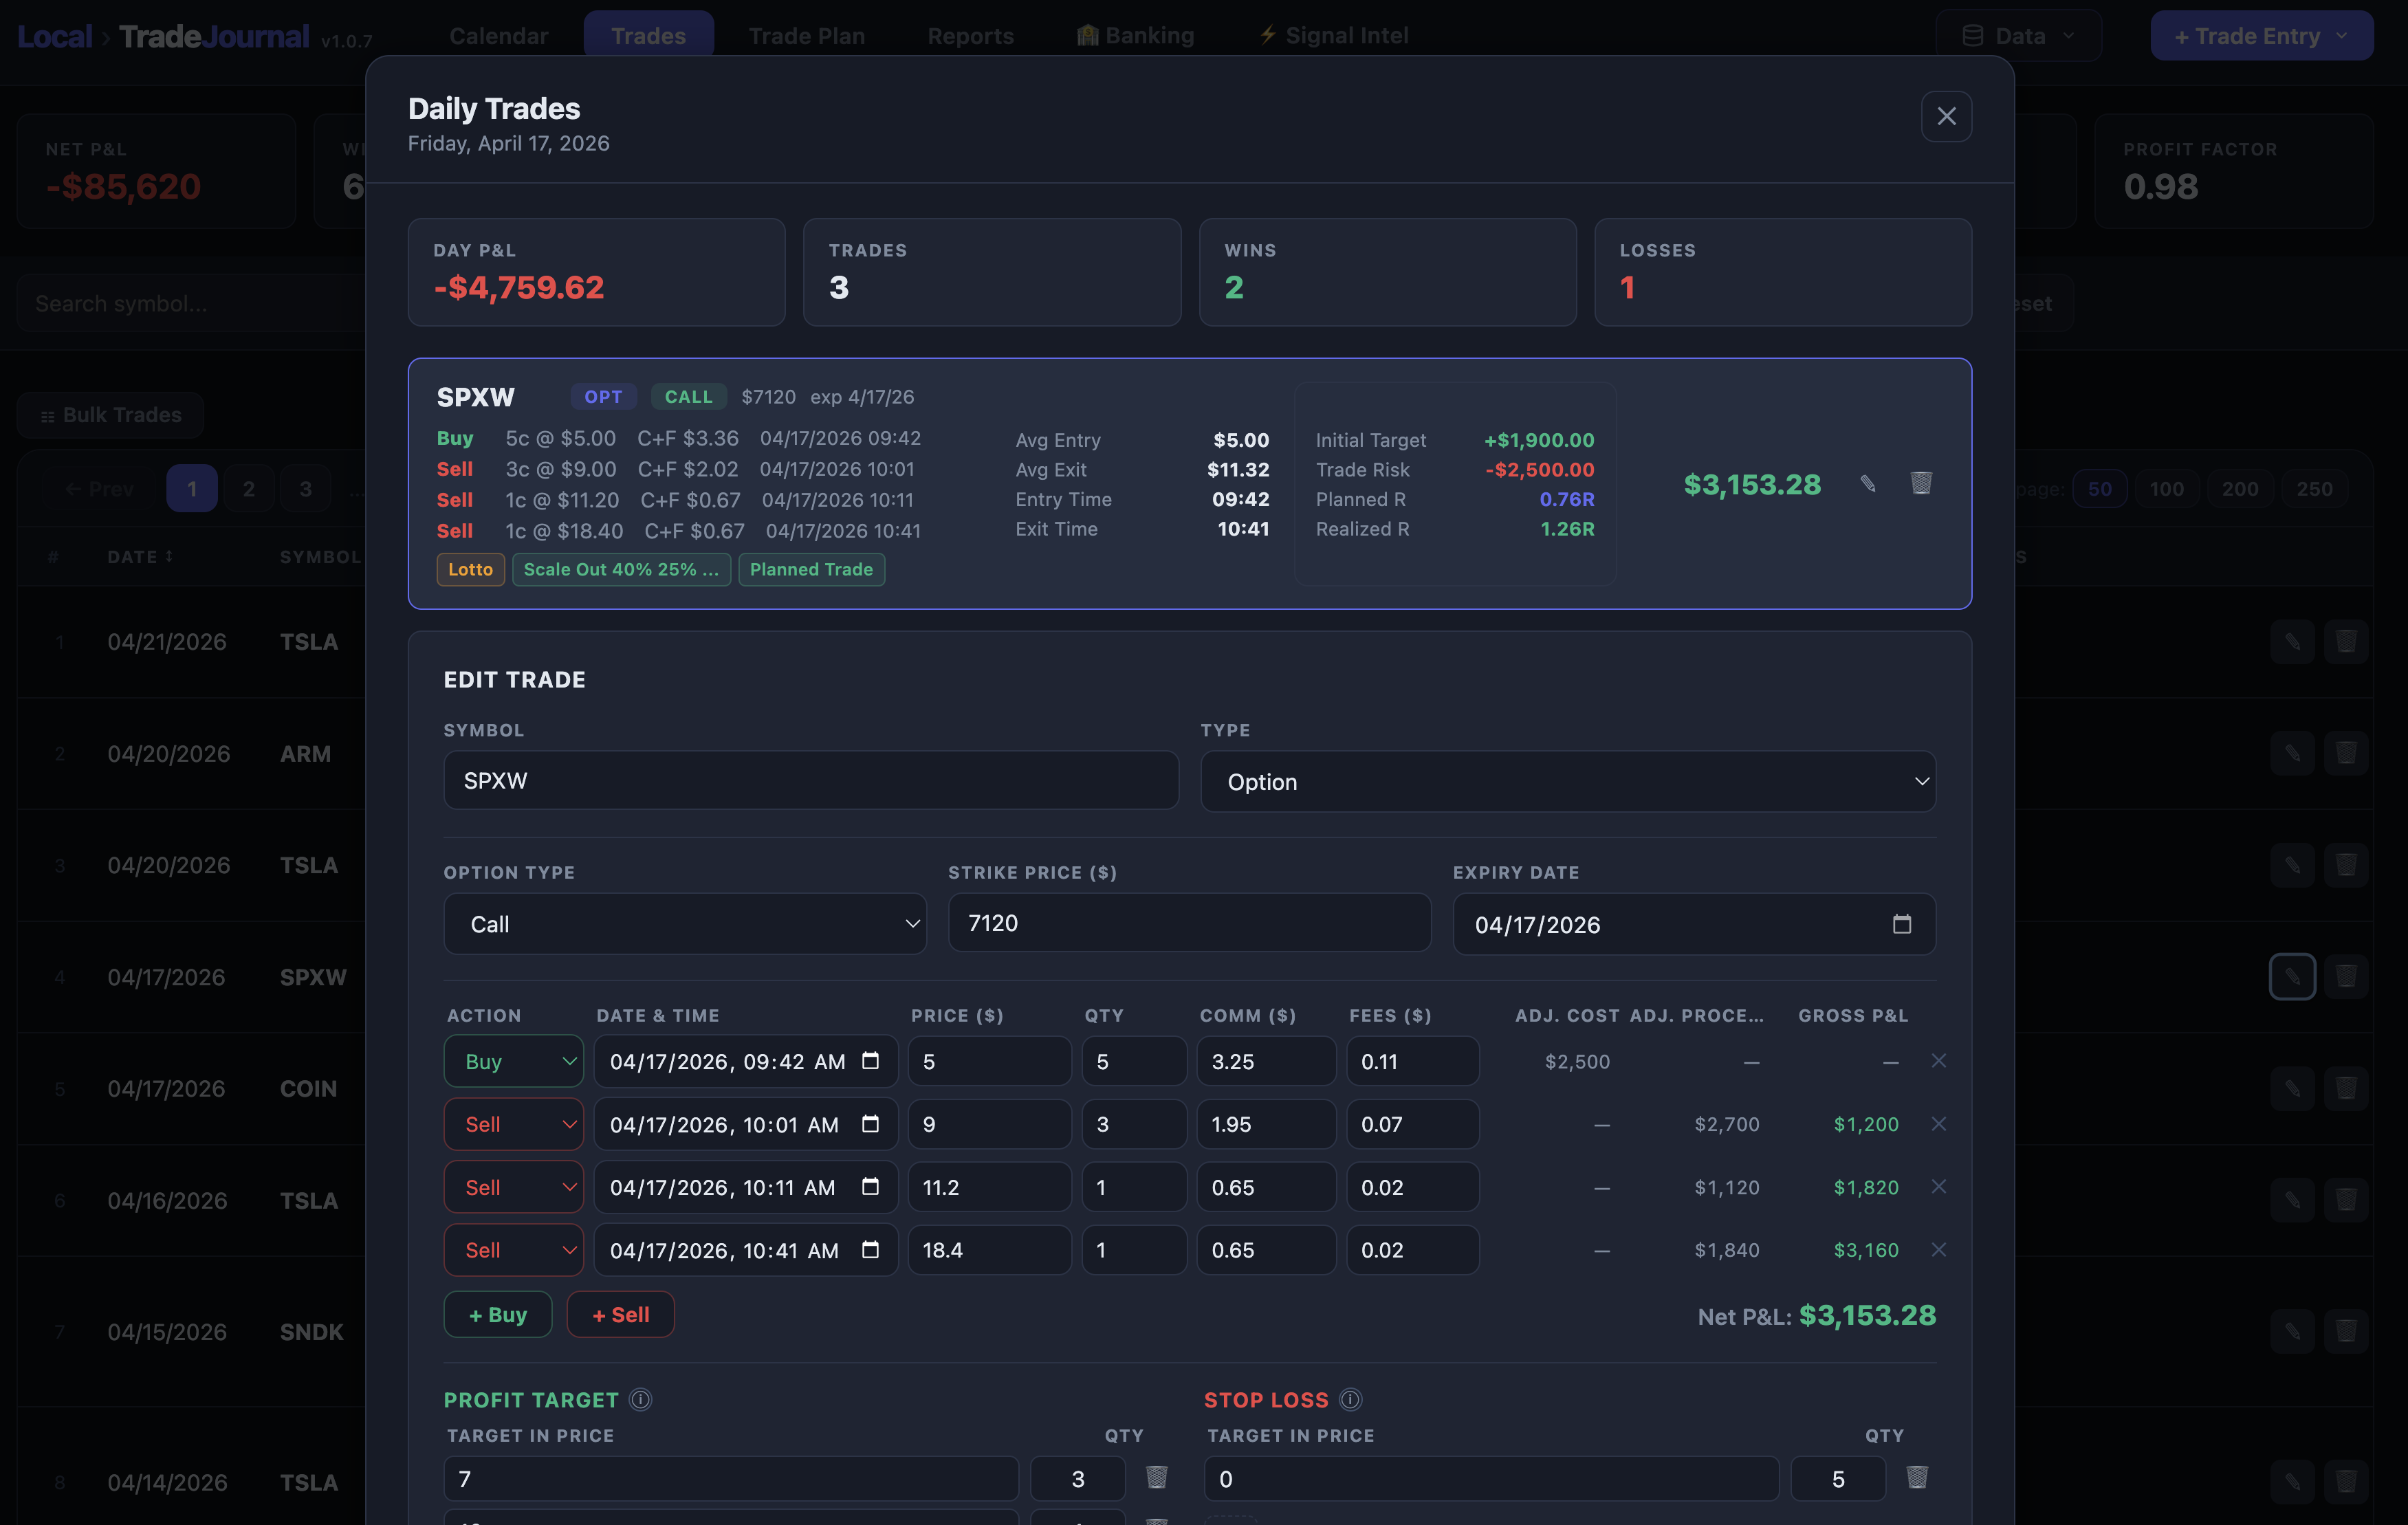Image resolution: width=2408 pixels, height=1525 pixels.
Task: Open the Option Type dropdown showing Call
Action: 684,924
